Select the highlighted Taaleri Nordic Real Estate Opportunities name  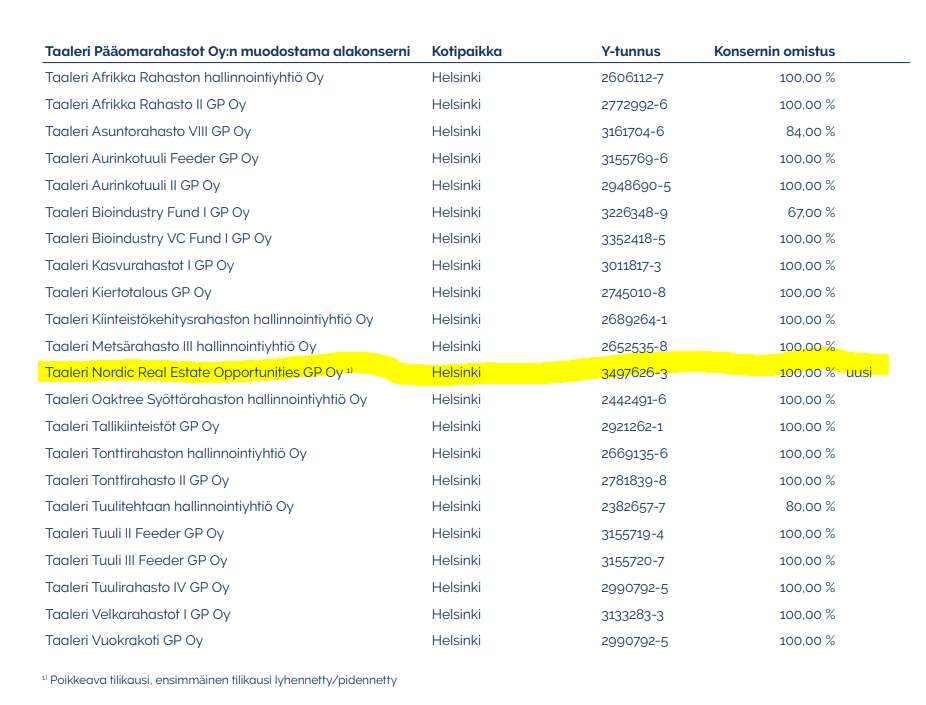coord(194,372)
